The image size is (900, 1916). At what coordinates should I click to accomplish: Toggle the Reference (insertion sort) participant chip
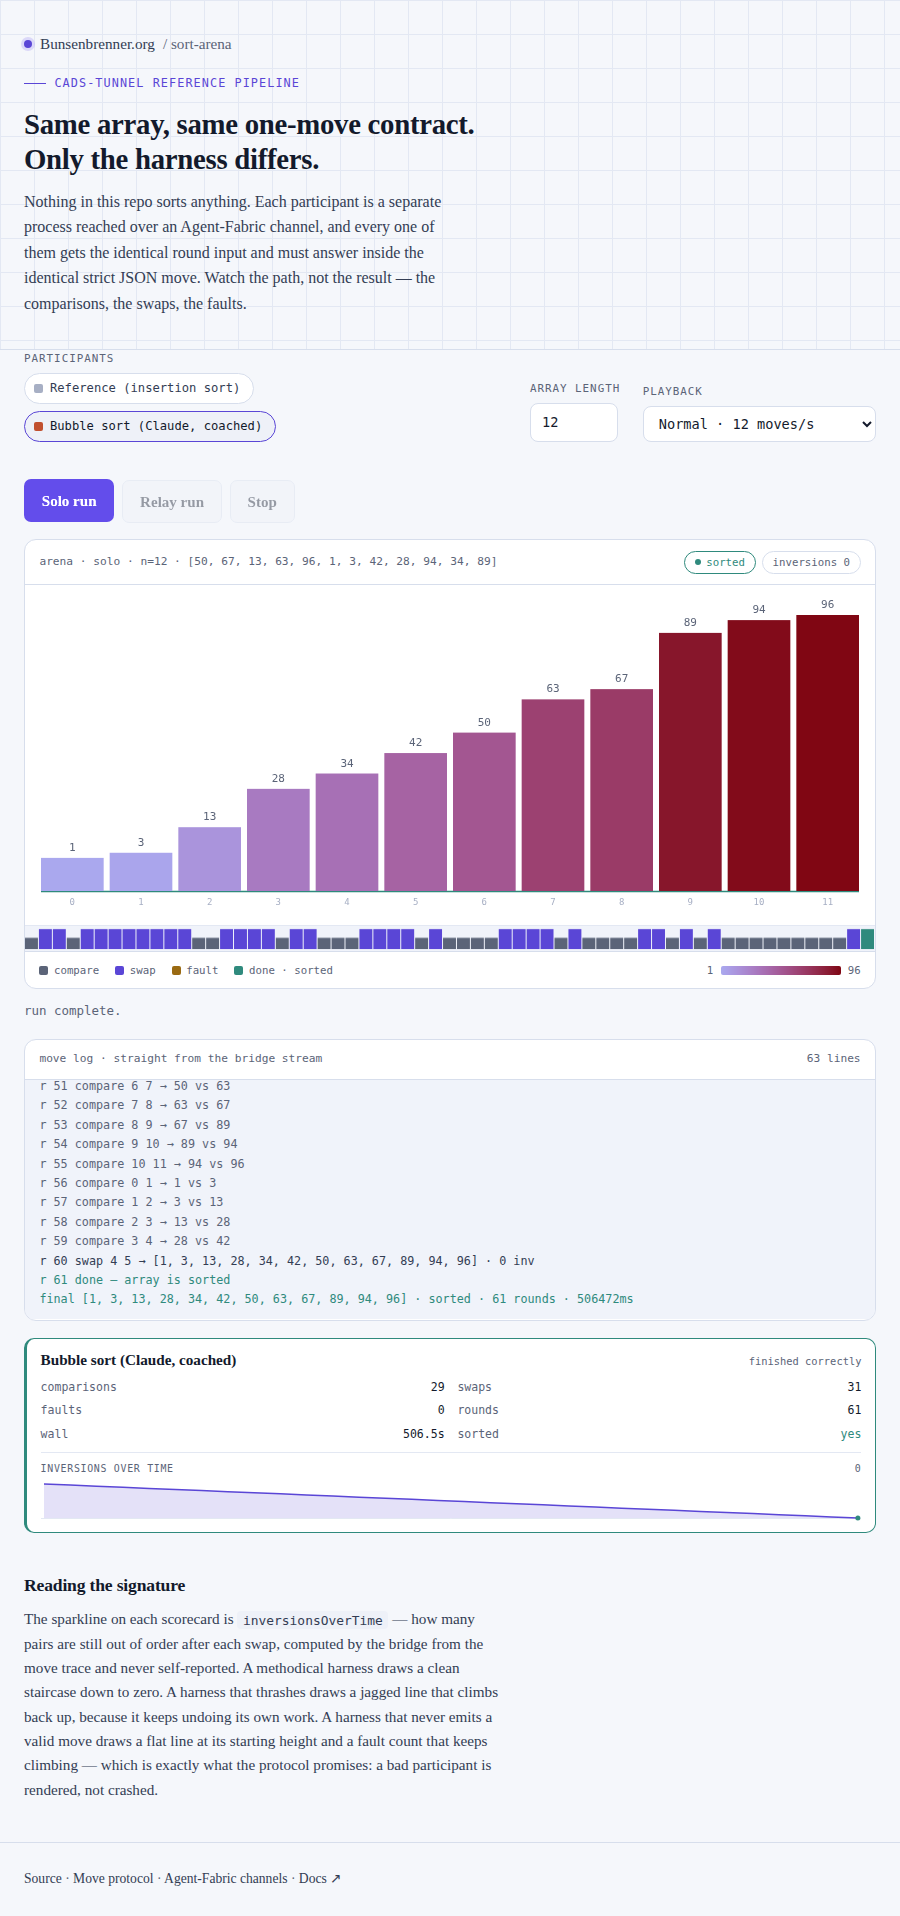[x=138, y=388]
